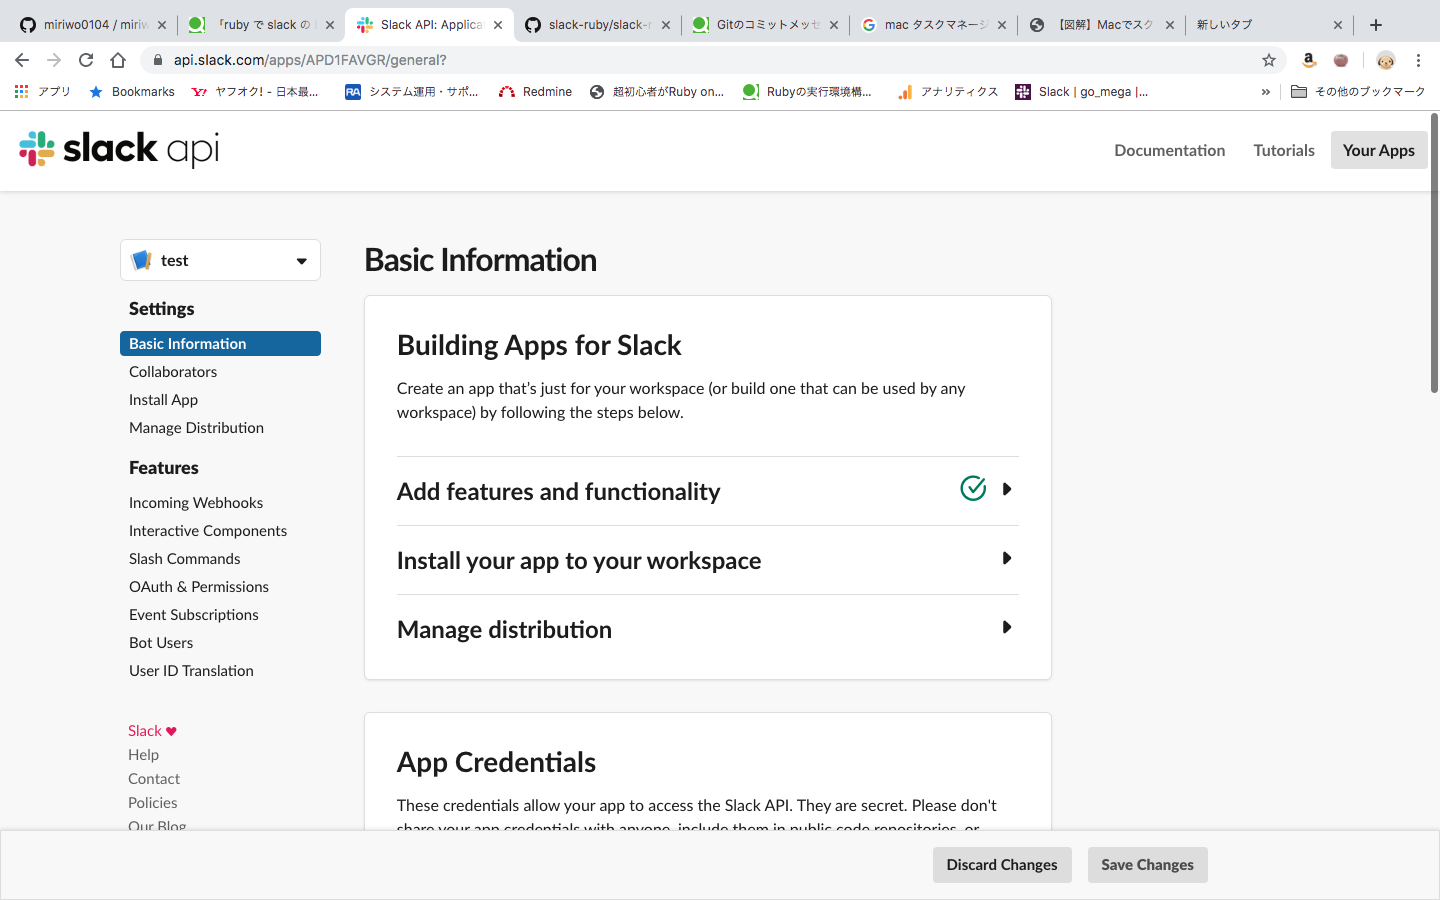1440x900 pixels.
Task: Open a new browser tab
Action: (1376, 25)
